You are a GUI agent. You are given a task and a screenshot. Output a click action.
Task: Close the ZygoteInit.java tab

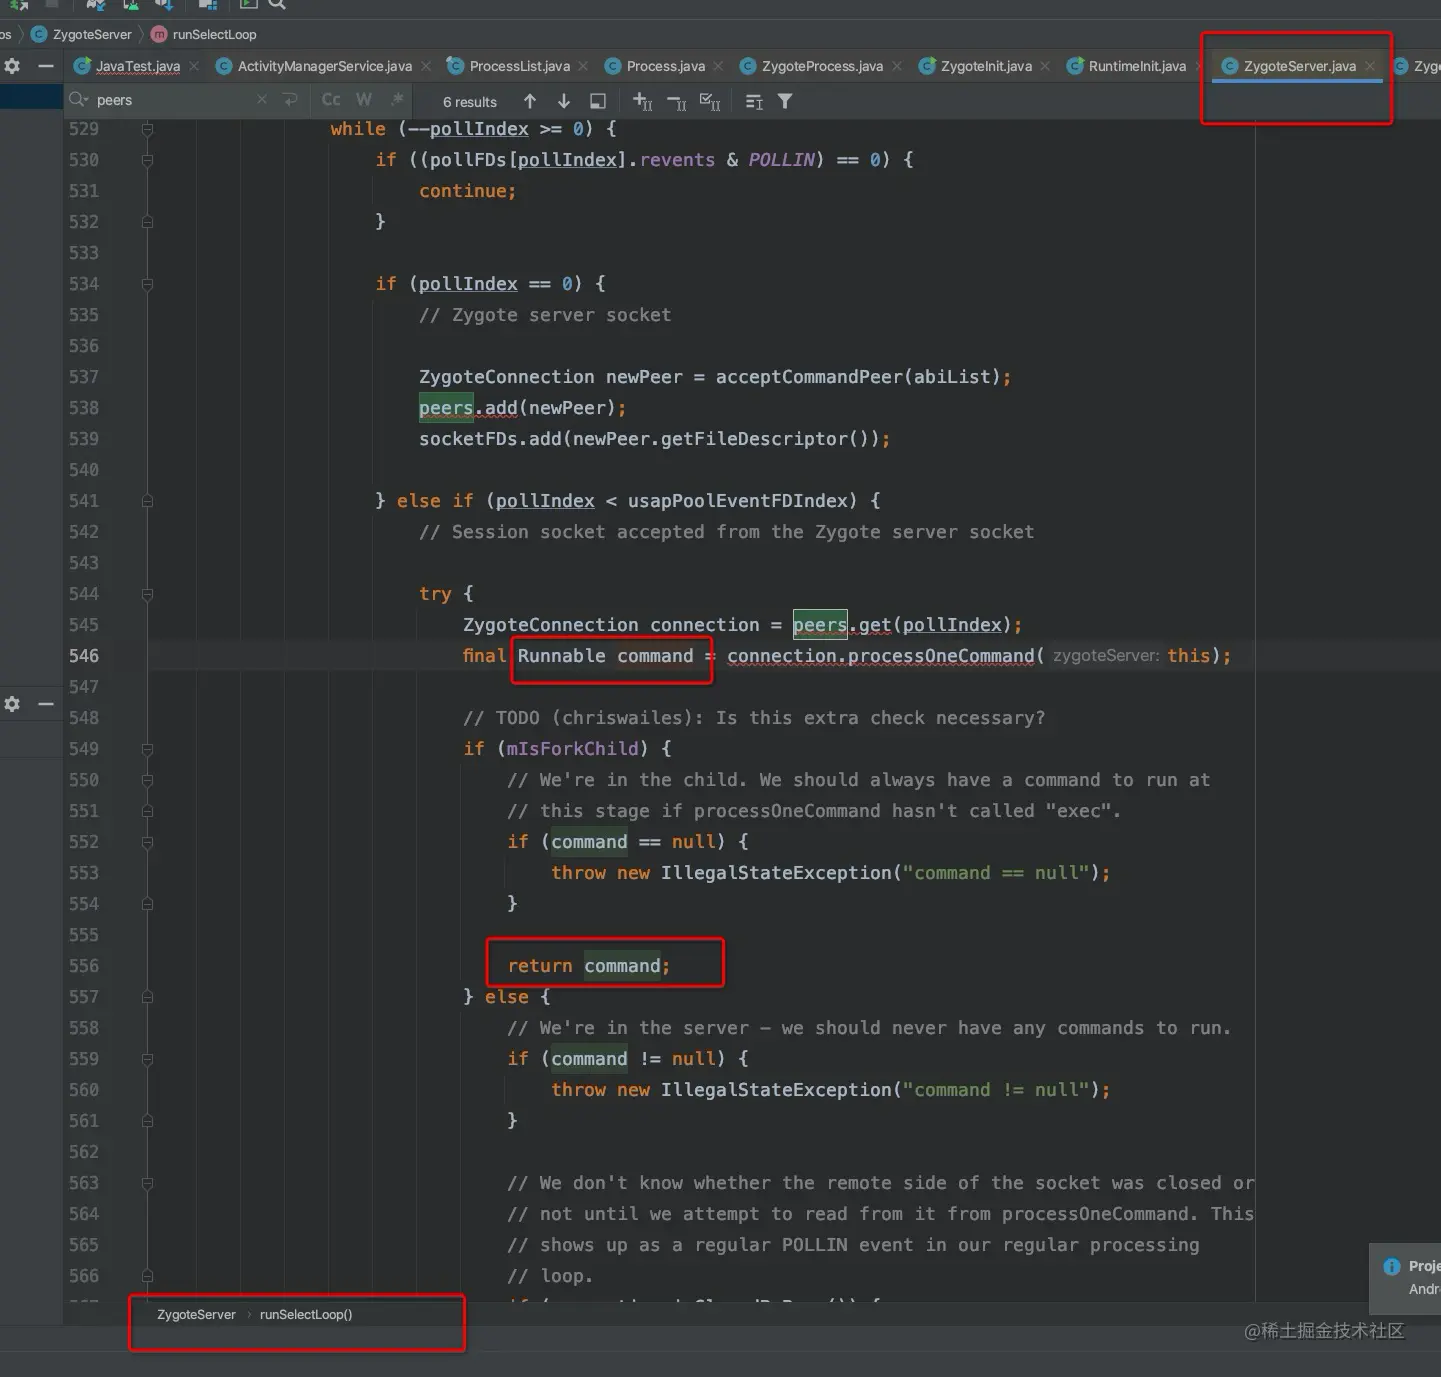click(x=1045, y=66)
